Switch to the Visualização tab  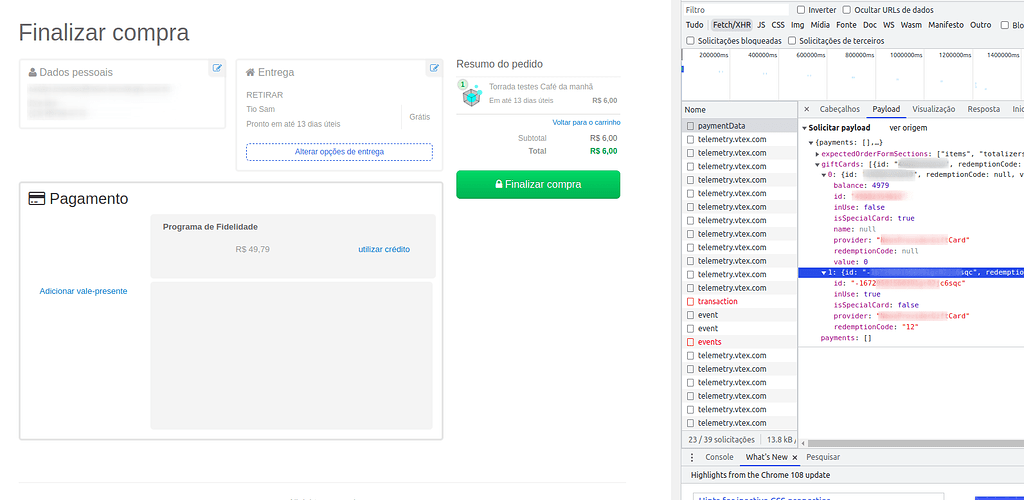click(933, 109)
